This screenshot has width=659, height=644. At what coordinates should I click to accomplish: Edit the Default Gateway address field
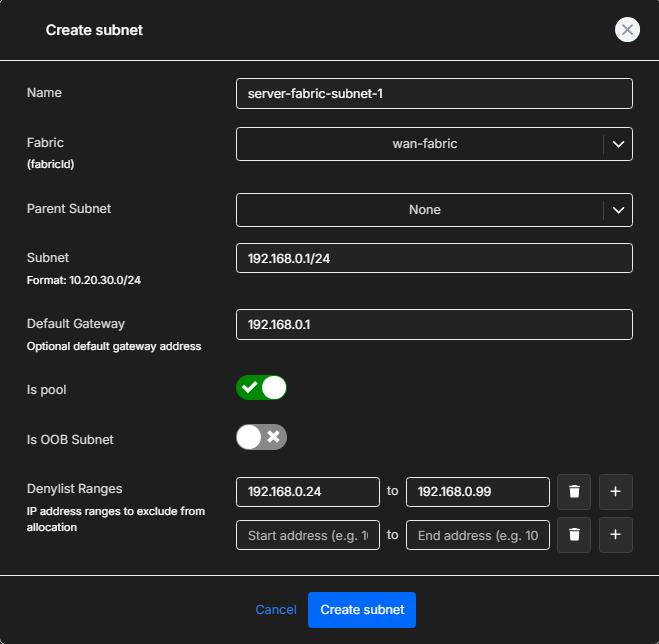434,324
